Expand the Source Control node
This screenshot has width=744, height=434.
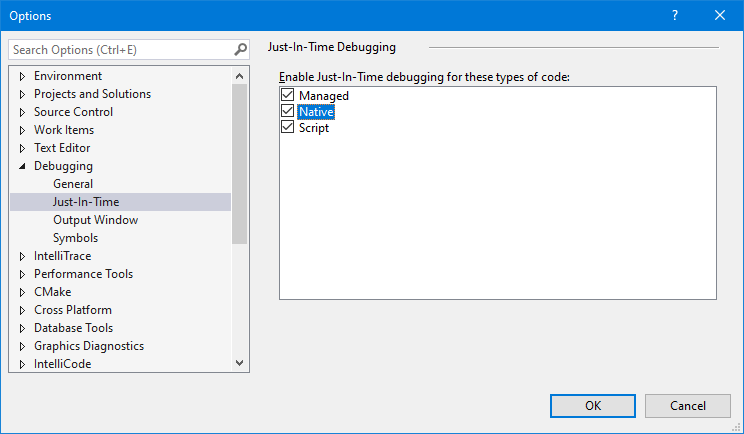pos(22,112)
